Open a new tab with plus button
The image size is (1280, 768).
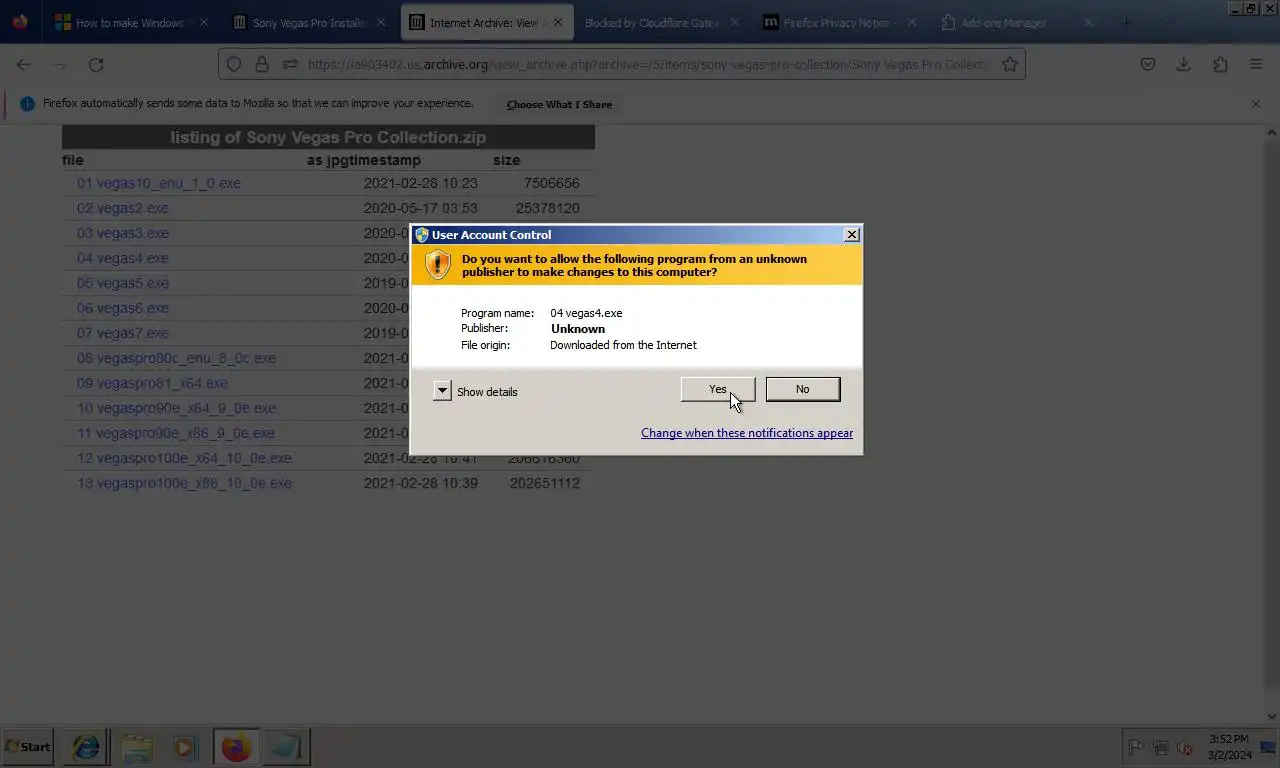pos(1126,22)
